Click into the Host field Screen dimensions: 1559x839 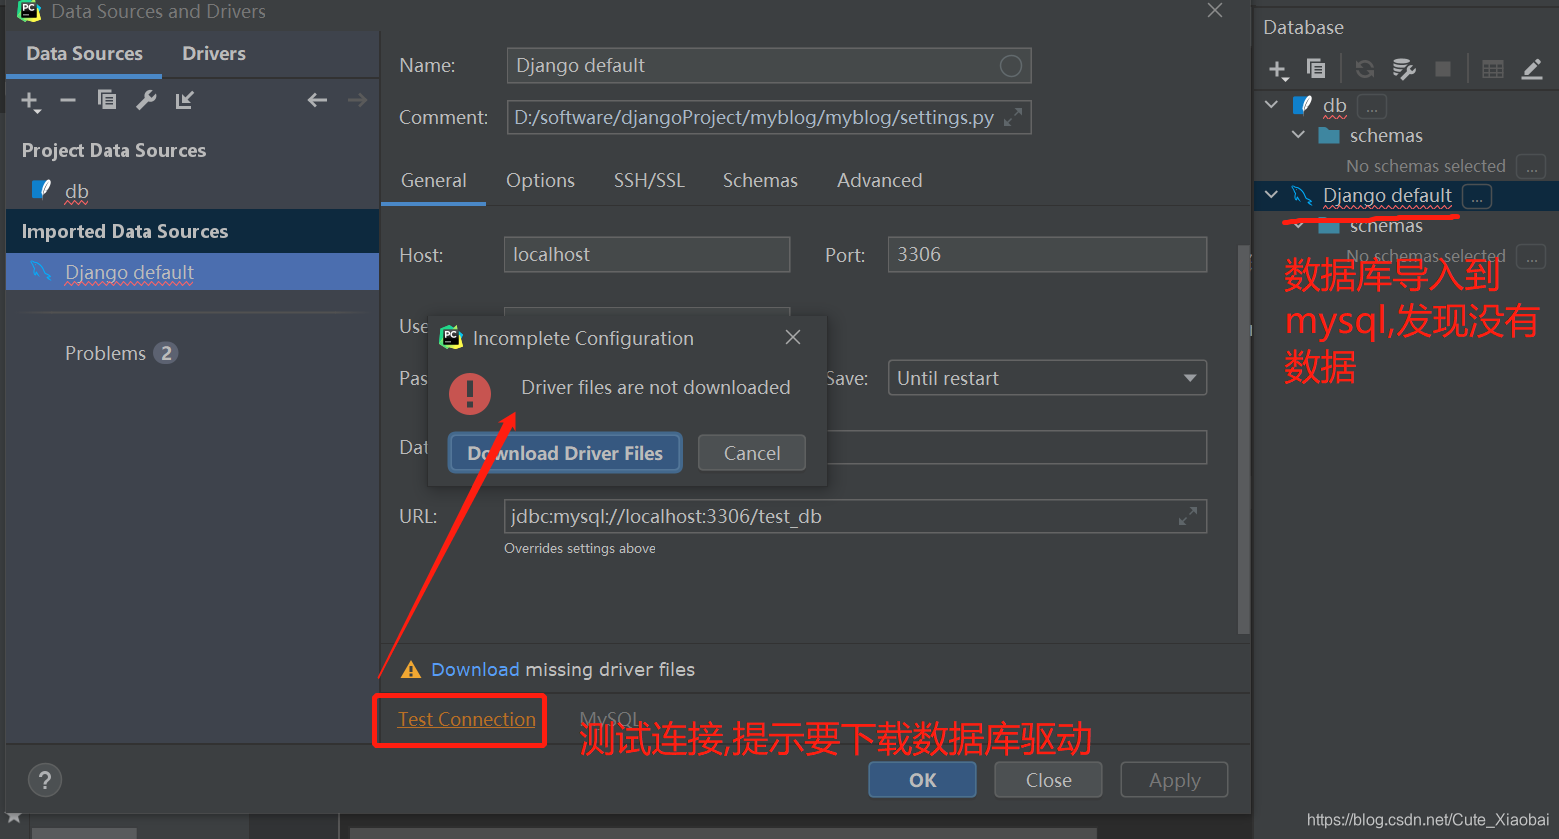point(647,254)
